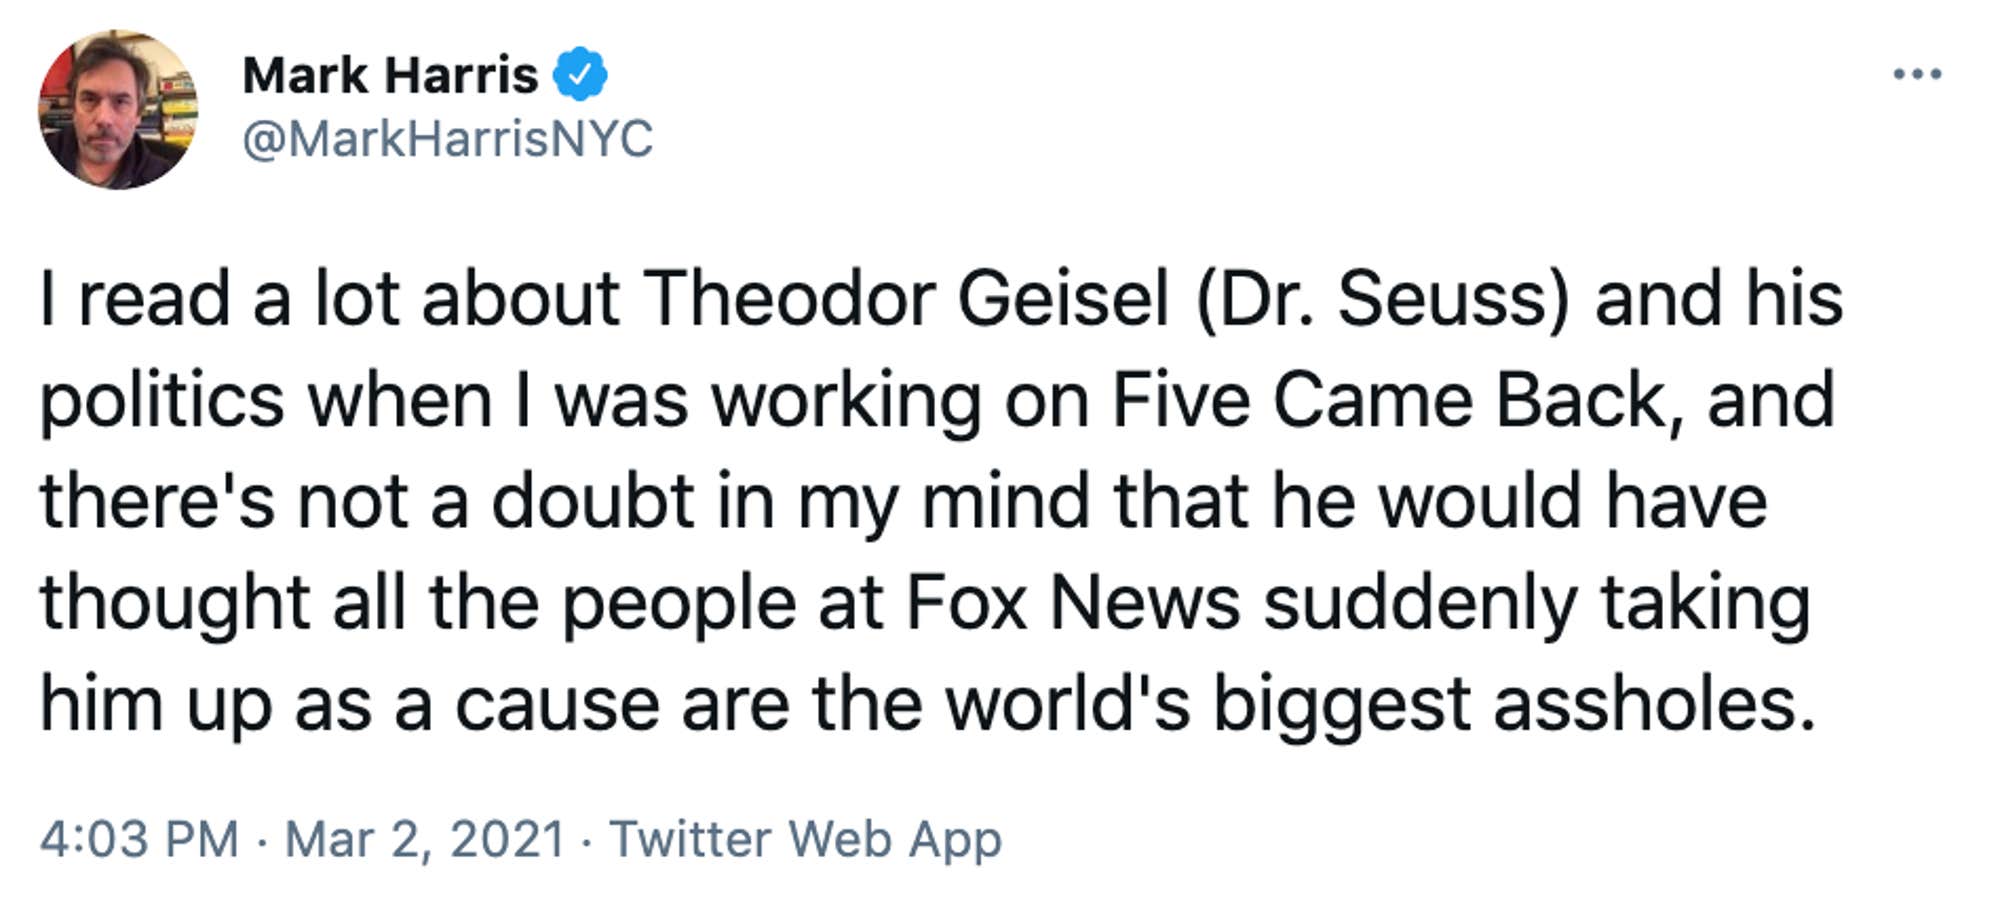Click "thought all the people" phrase
The height and width of the screenshot is (903, 2000).
[417, 602]
